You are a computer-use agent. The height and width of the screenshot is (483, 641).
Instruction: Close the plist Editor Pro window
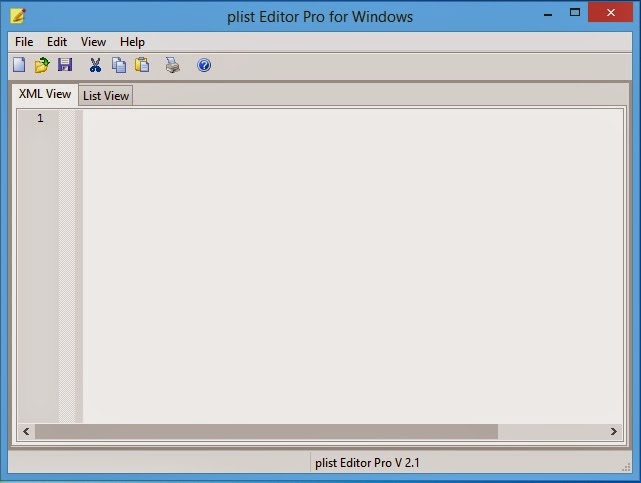click(611, 12)
